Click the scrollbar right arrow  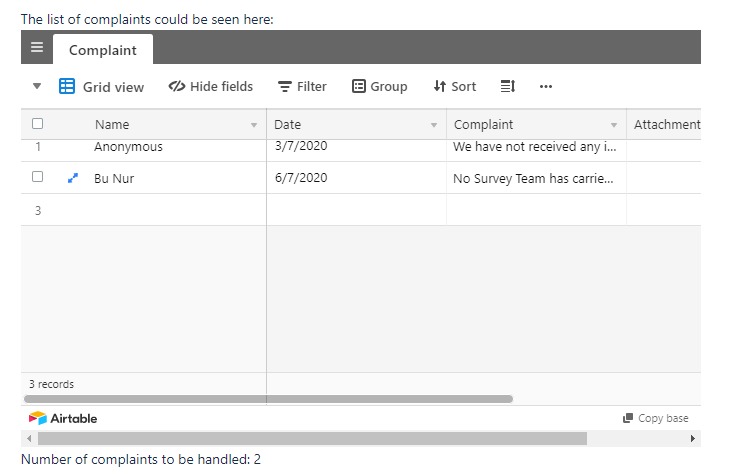tap(692, 439)
